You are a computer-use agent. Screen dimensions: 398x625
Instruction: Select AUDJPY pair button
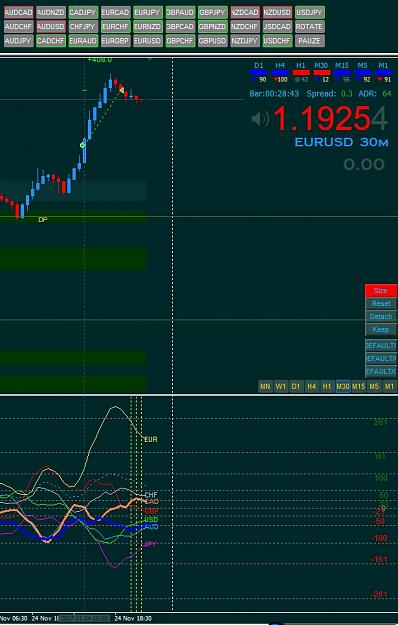(18, 41)
